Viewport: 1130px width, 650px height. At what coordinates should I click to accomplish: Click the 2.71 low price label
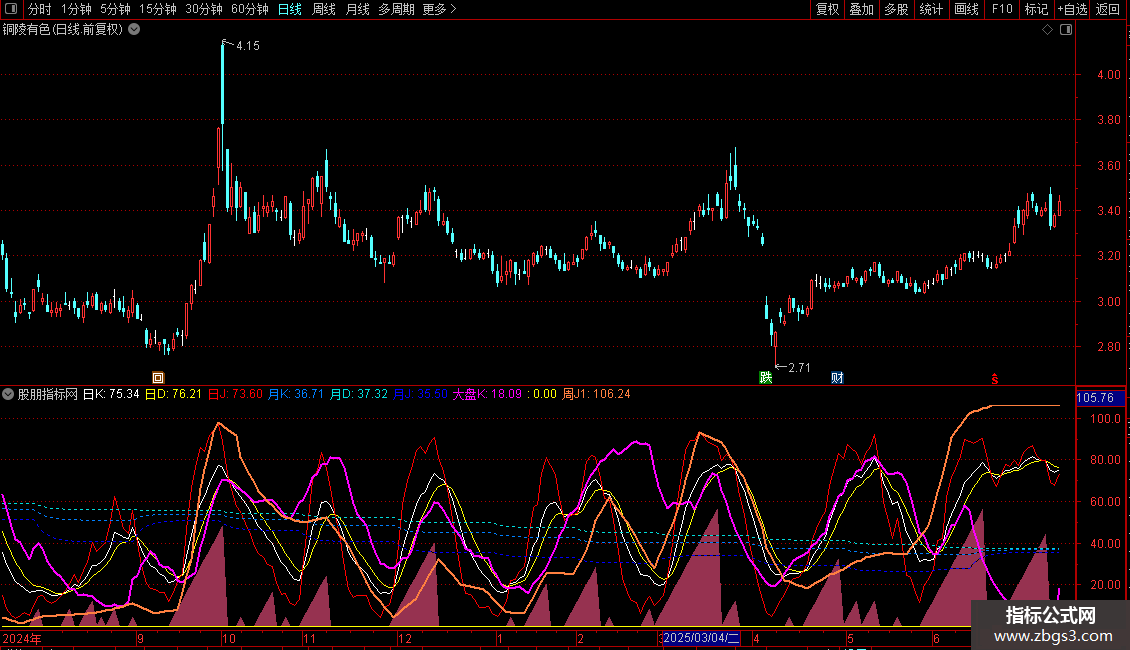[x=799, y=368]
